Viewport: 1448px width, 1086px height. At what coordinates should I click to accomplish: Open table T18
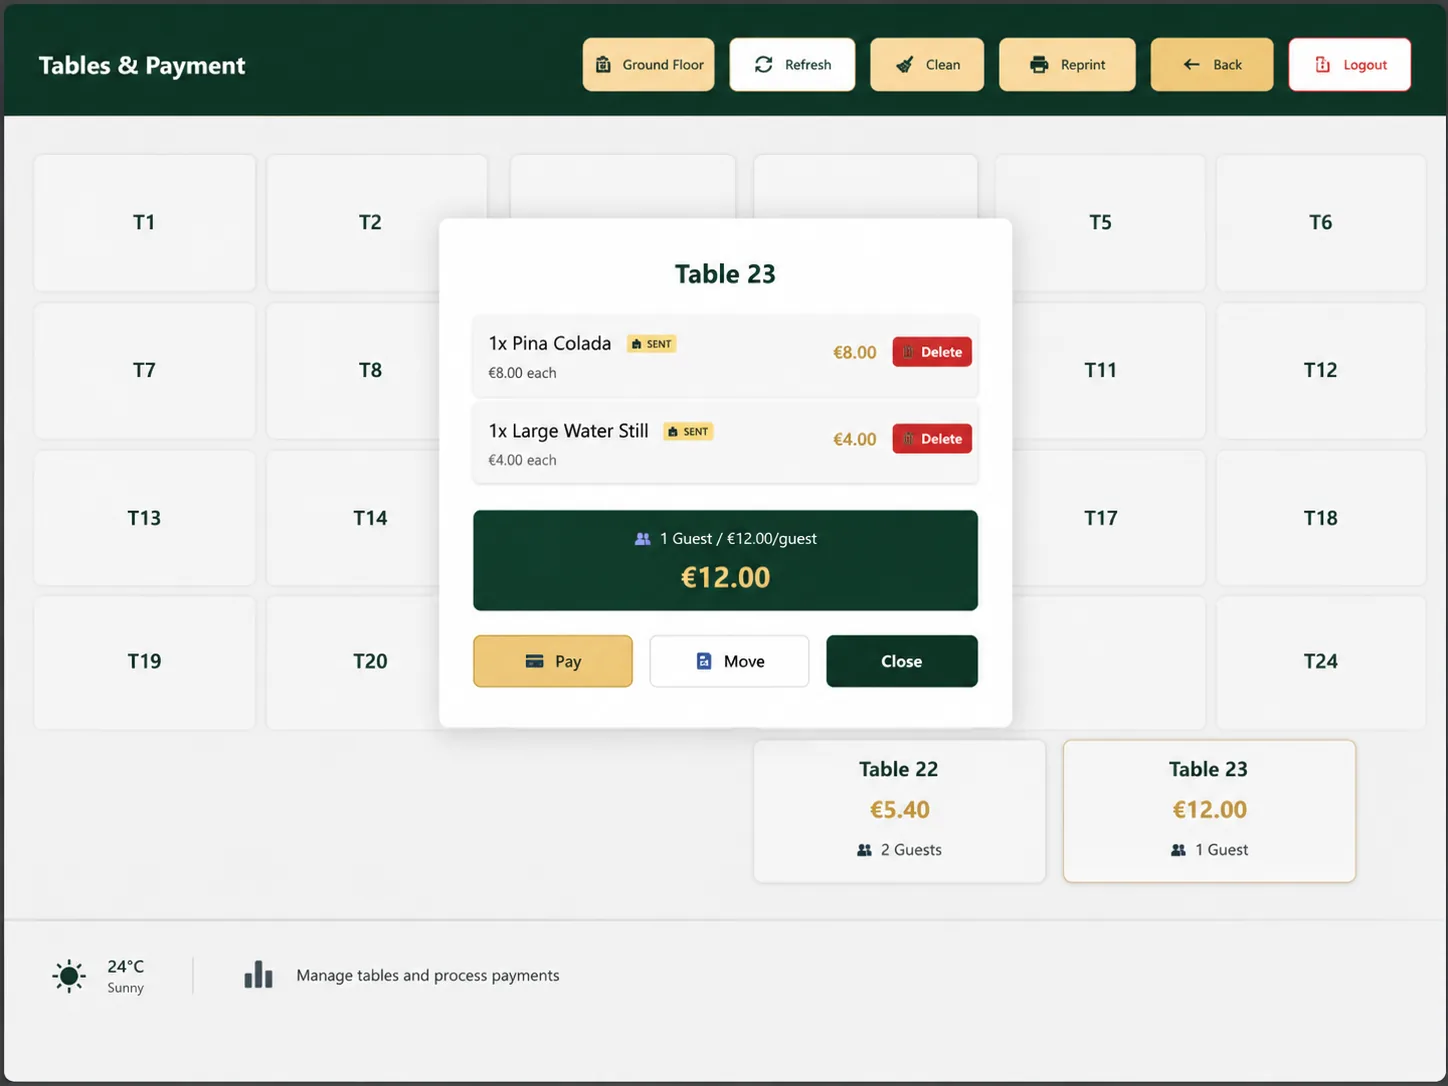pyautogui.click(x=1321, y=518)
